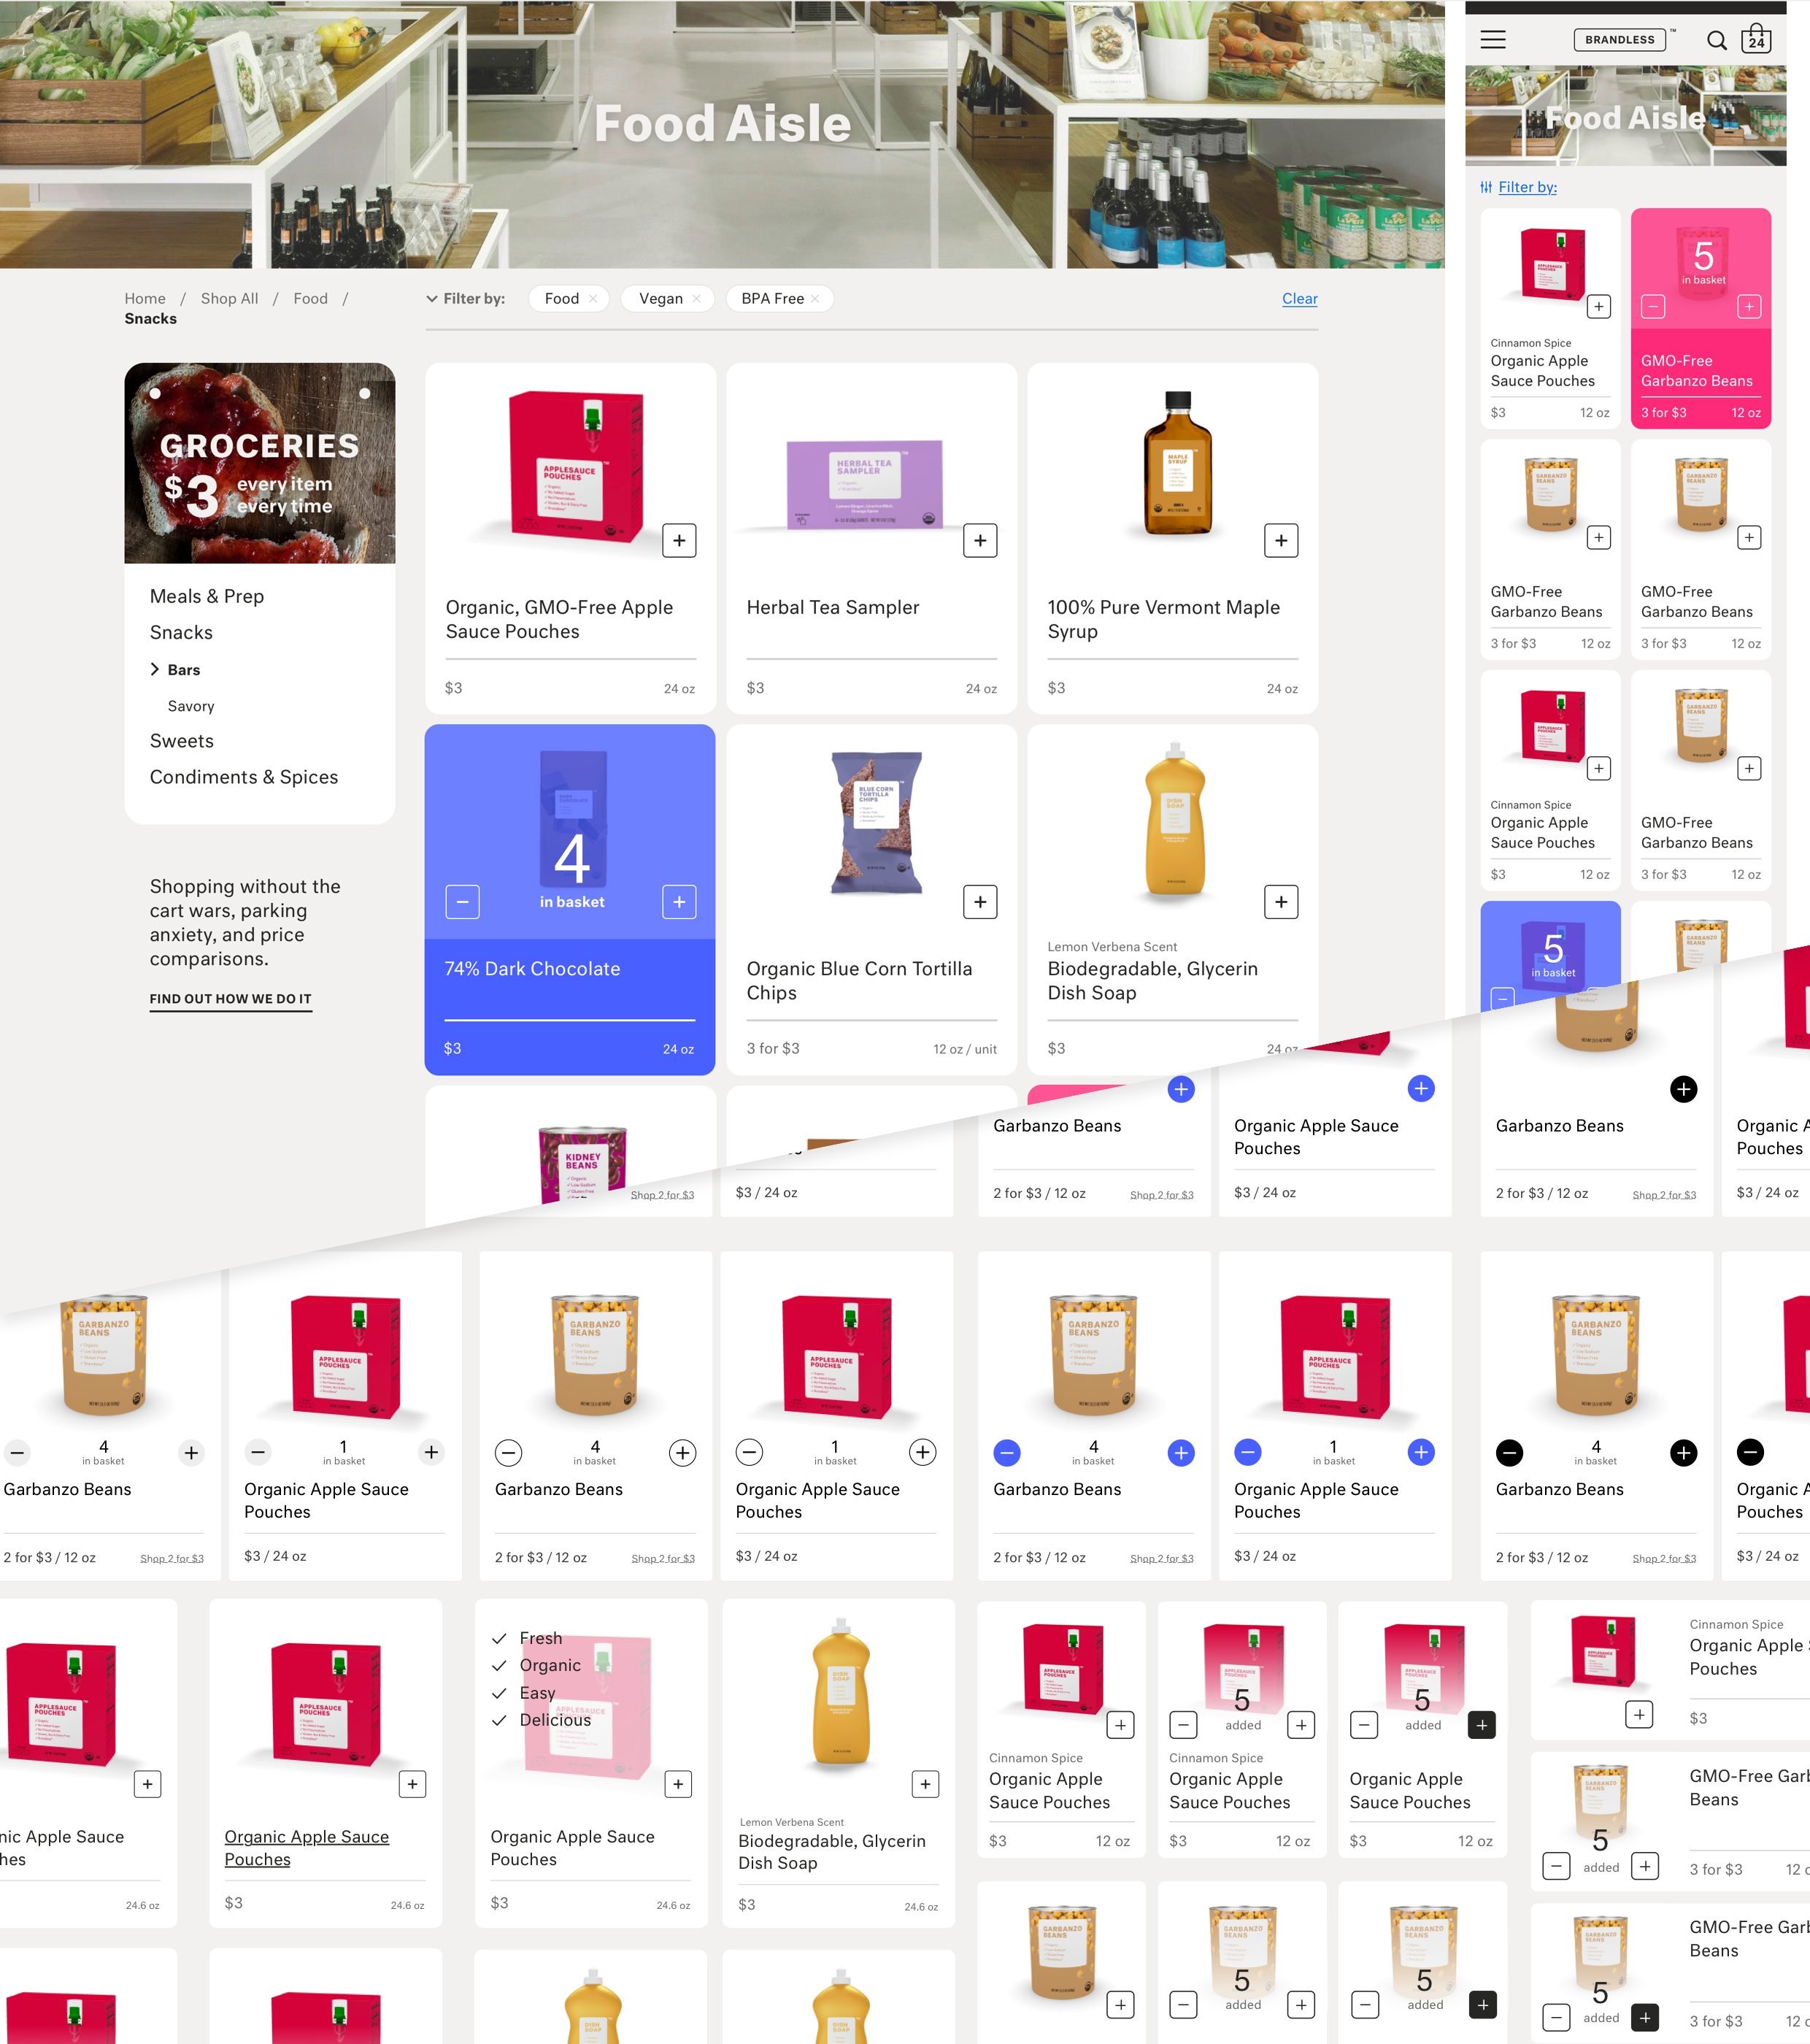
Task: Remove the BPA Free filter chip
Action: [x=815, y=298]
